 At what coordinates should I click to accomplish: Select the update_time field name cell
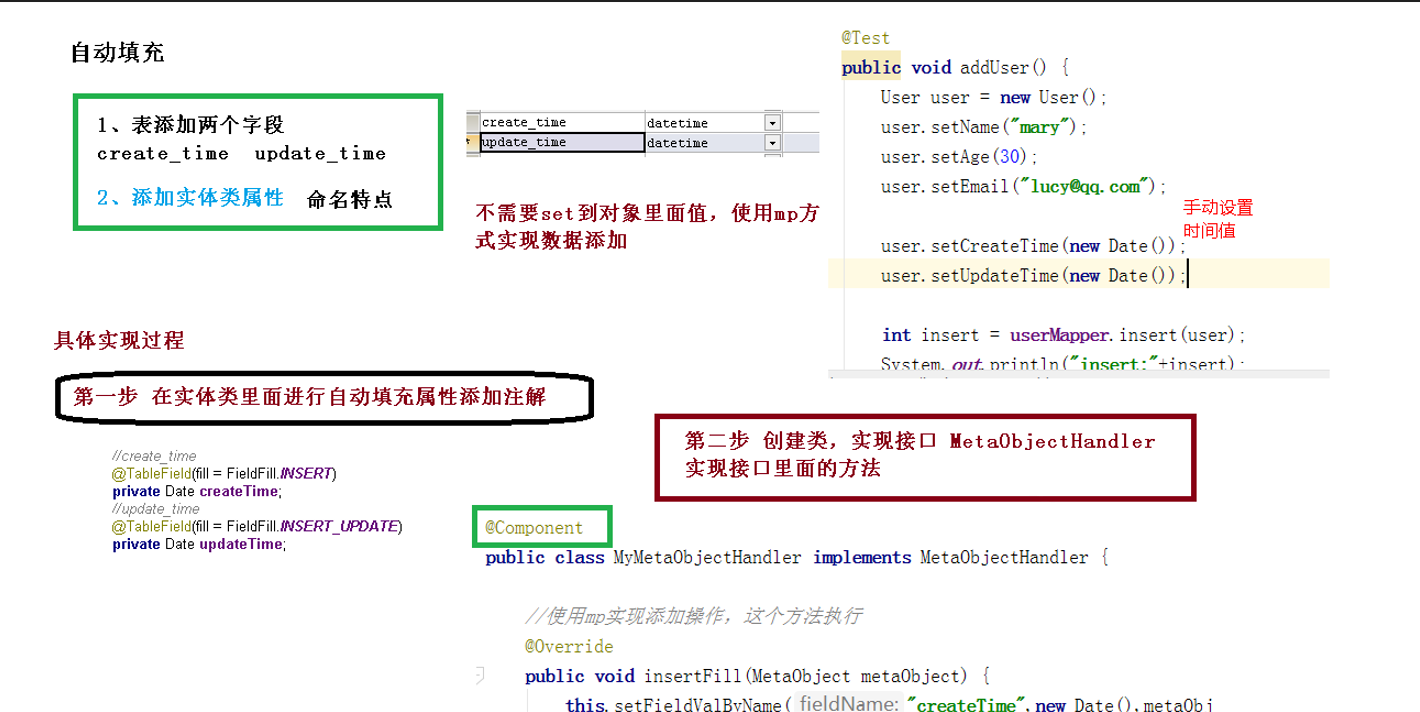click(562, 142)
